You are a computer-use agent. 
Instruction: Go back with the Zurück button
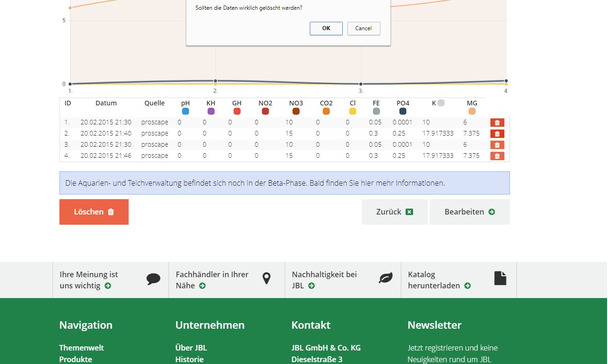[394, 212]
